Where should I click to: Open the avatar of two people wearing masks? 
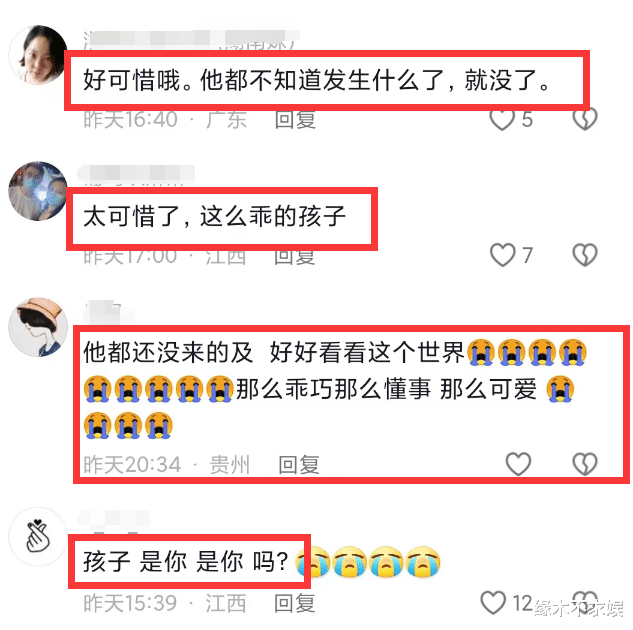point(38,191)
